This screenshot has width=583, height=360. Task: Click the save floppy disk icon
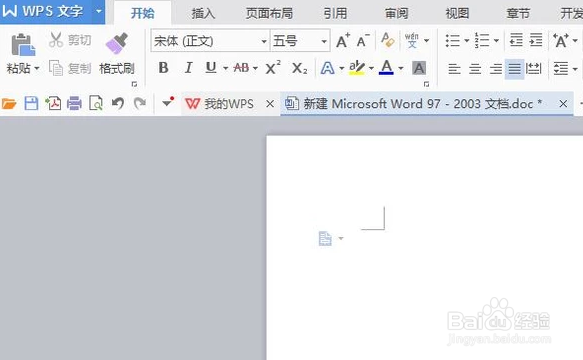coord(31,103)
